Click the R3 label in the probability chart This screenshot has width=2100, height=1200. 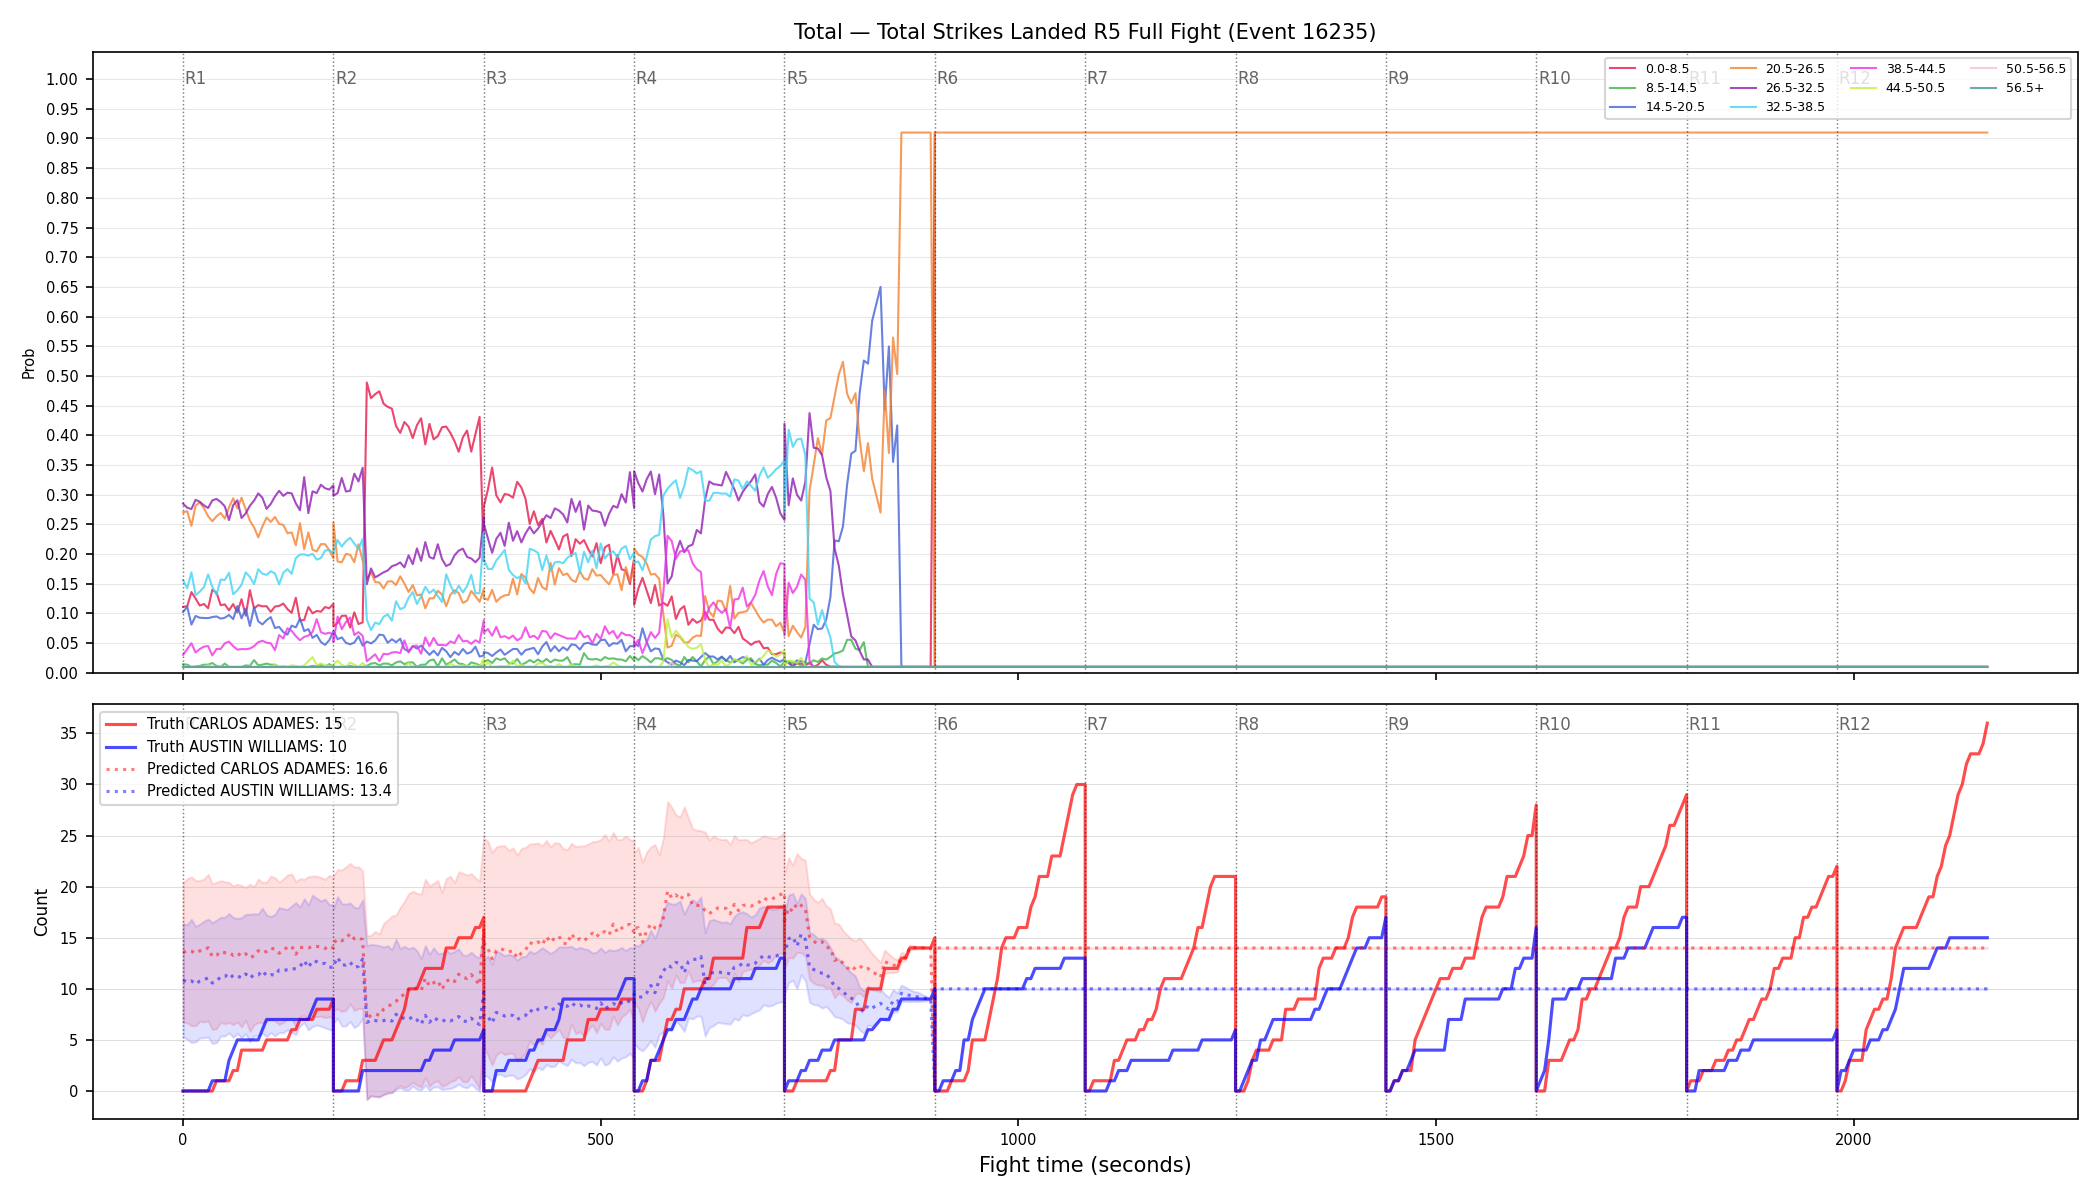coord(496,78)
